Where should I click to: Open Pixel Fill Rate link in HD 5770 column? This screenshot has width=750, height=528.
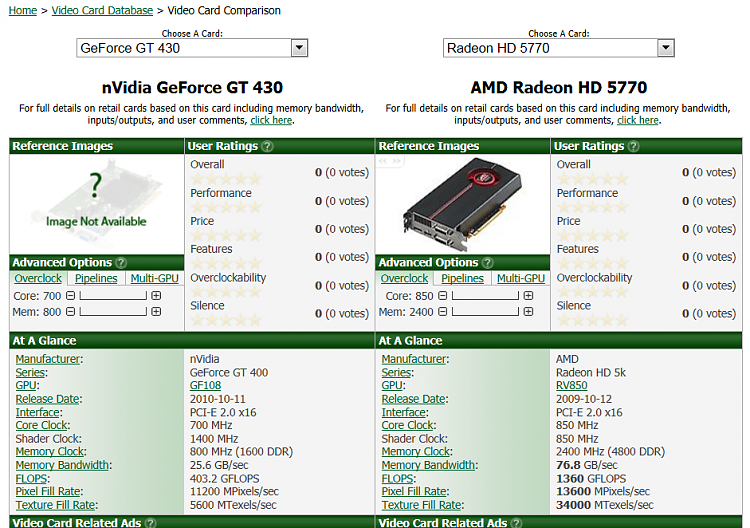click(414, 491)
